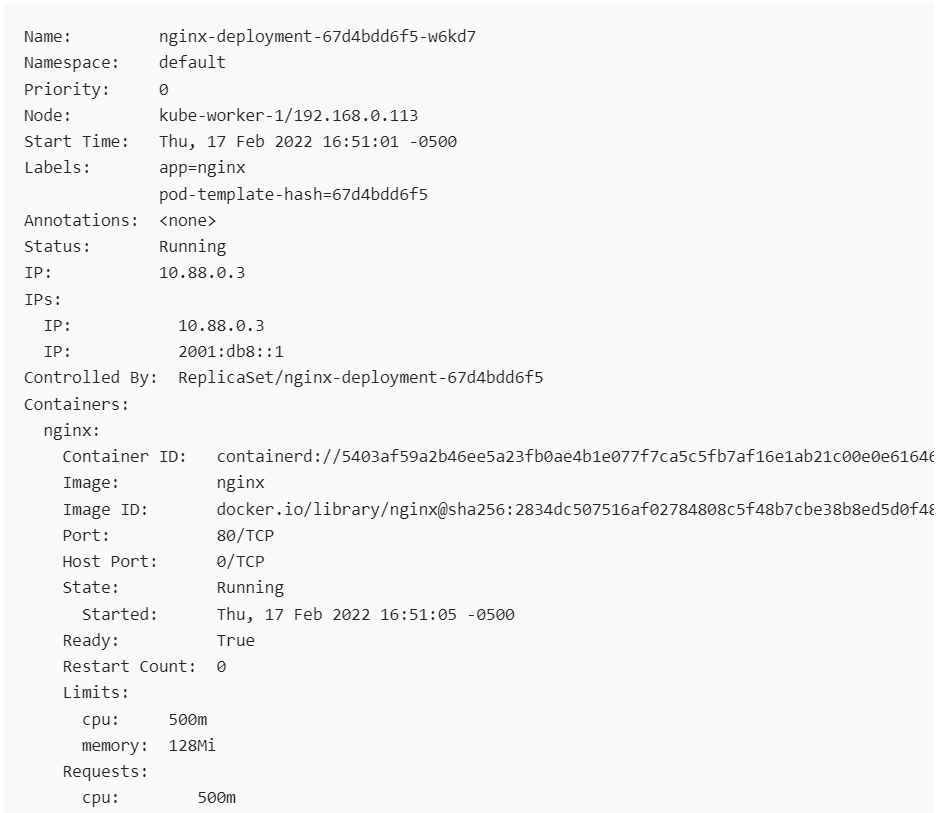Click the 'default' namespace value
The width and height of the screenshot is (938, 813).
tap(192, 62)
